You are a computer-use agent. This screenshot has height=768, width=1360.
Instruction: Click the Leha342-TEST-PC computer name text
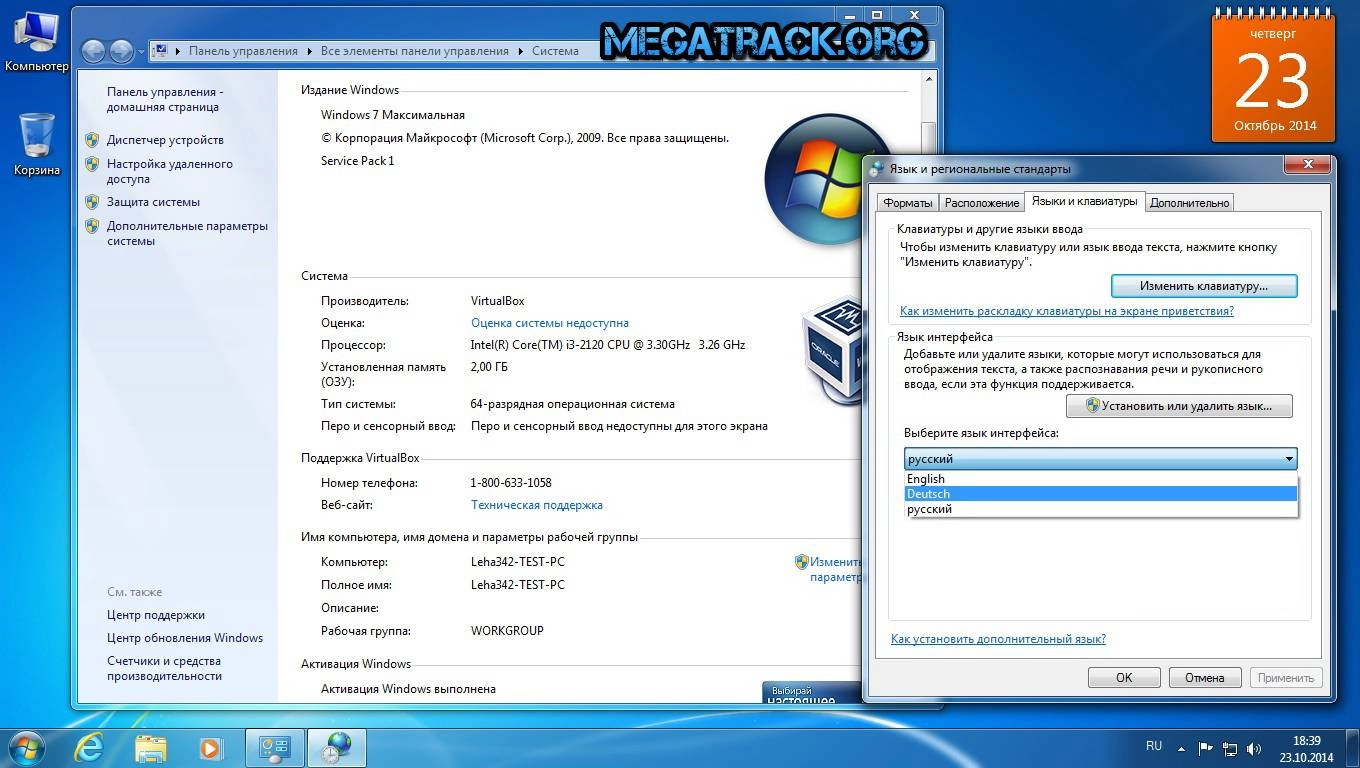click(x=517, y=562)
